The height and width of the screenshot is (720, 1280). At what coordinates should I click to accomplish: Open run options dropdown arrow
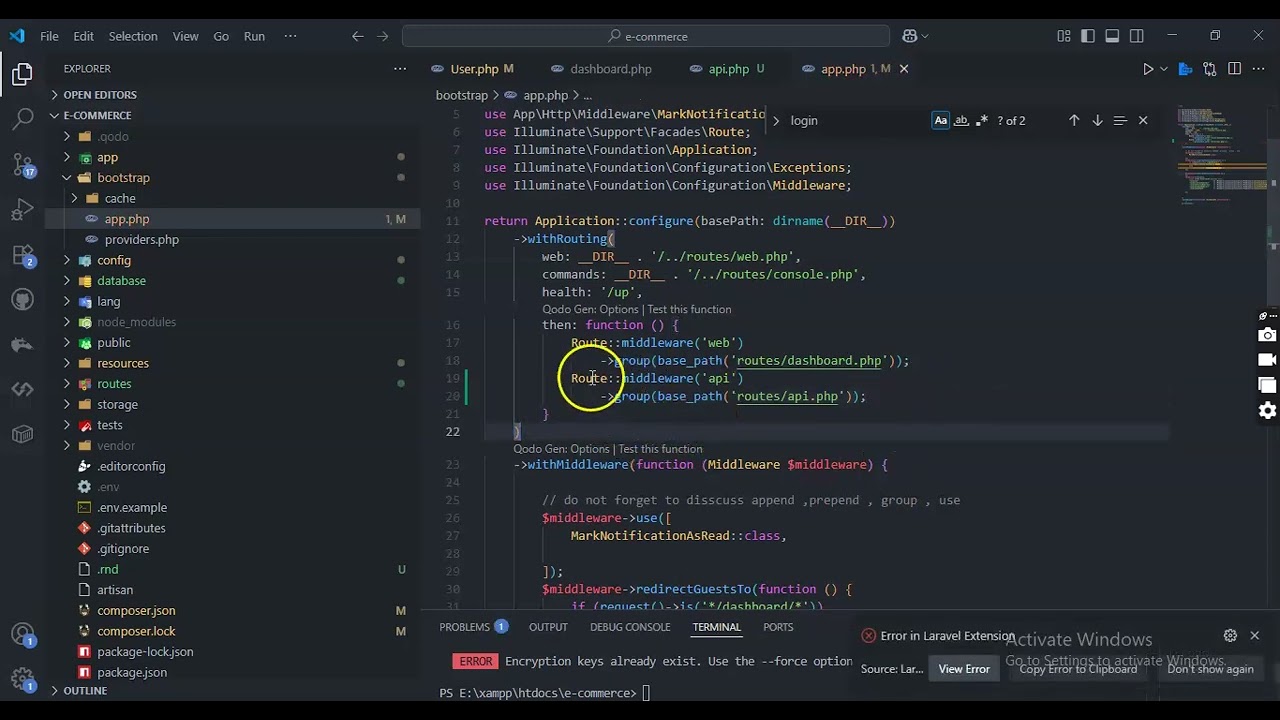coord(1164,69)
